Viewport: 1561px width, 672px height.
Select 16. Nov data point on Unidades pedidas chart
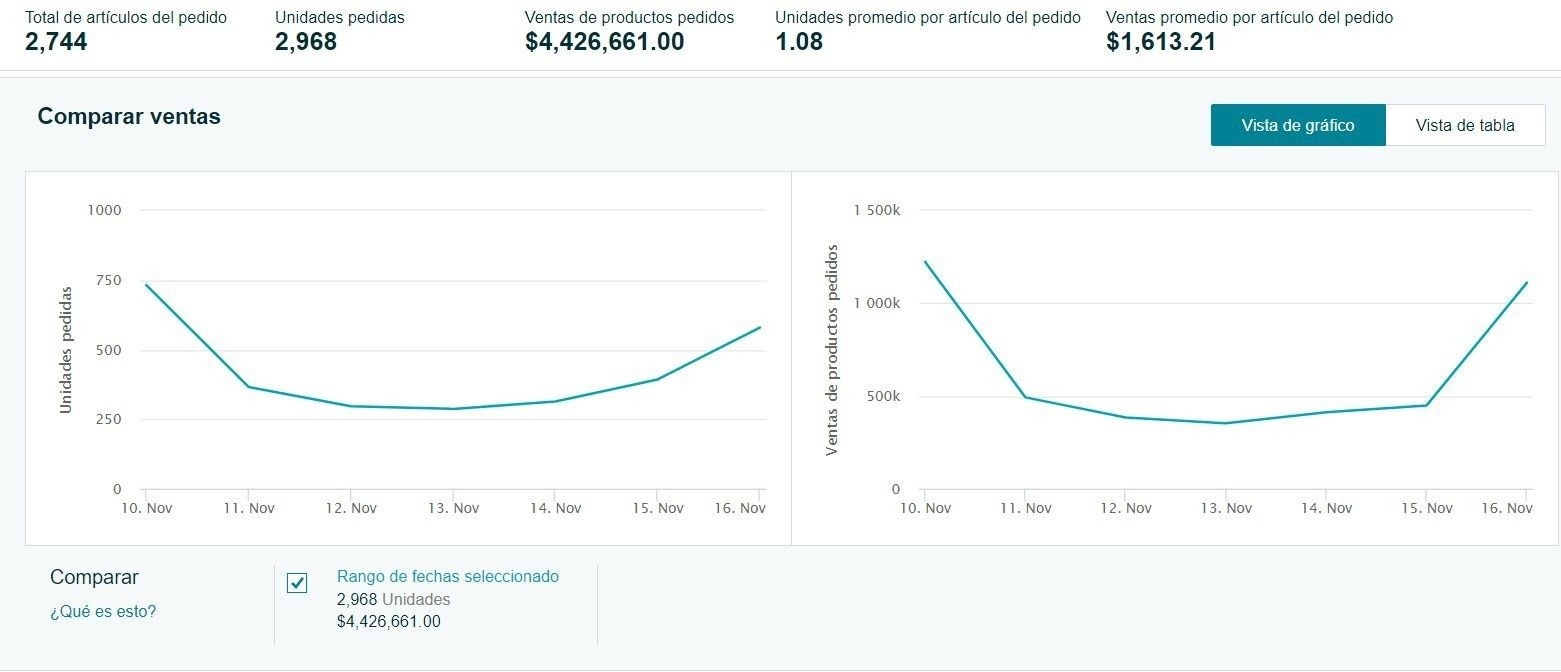(760, 327)
